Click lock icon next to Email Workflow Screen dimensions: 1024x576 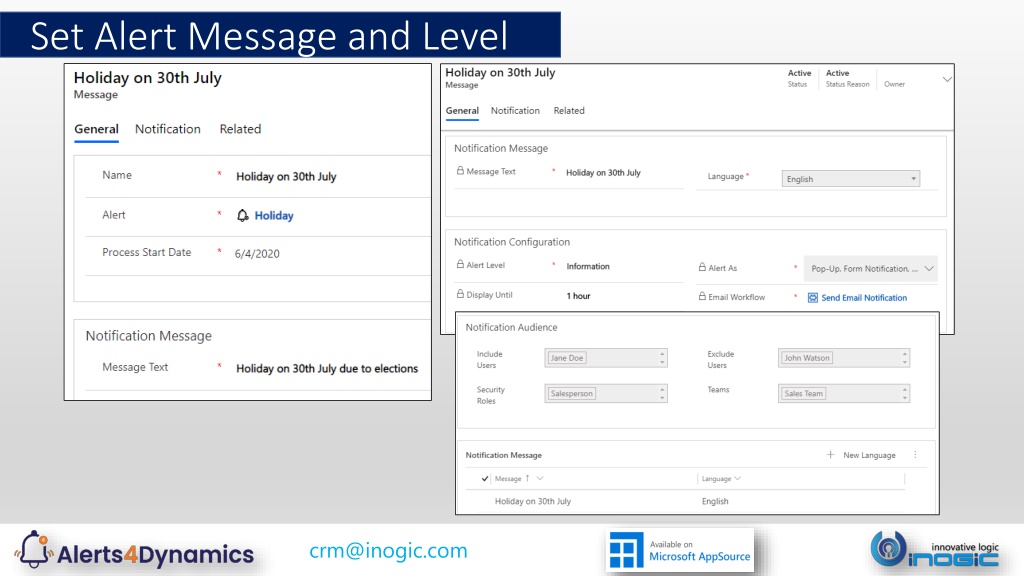[702, 296]
